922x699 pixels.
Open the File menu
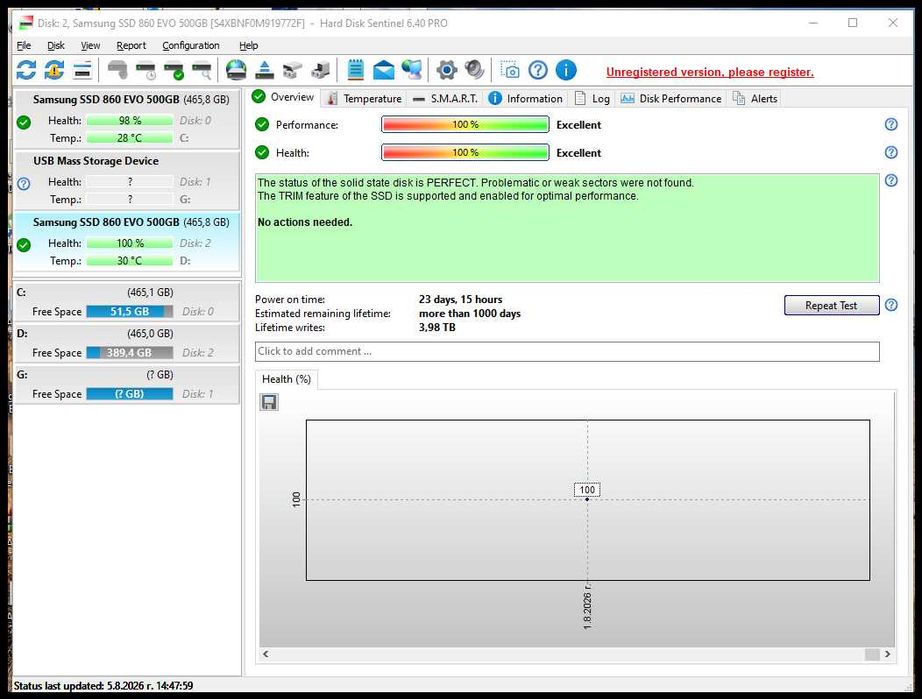click(x=24, y=45)
